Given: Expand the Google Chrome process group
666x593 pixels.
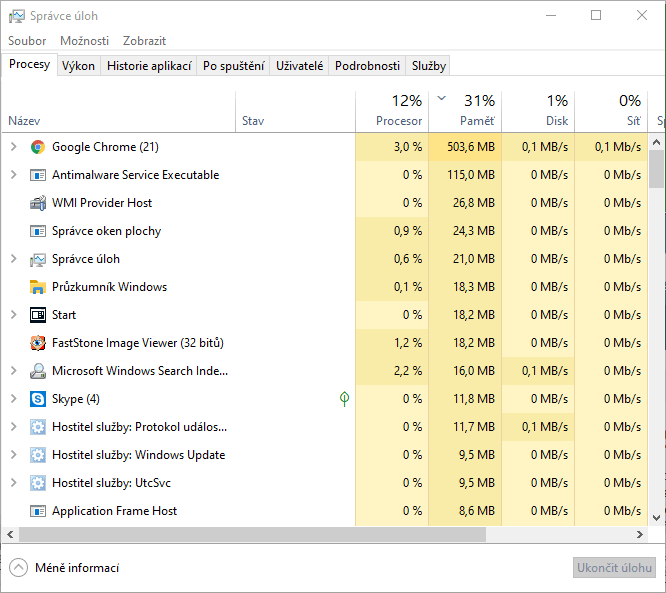Looking at the screenshot, I should point(13,147).
